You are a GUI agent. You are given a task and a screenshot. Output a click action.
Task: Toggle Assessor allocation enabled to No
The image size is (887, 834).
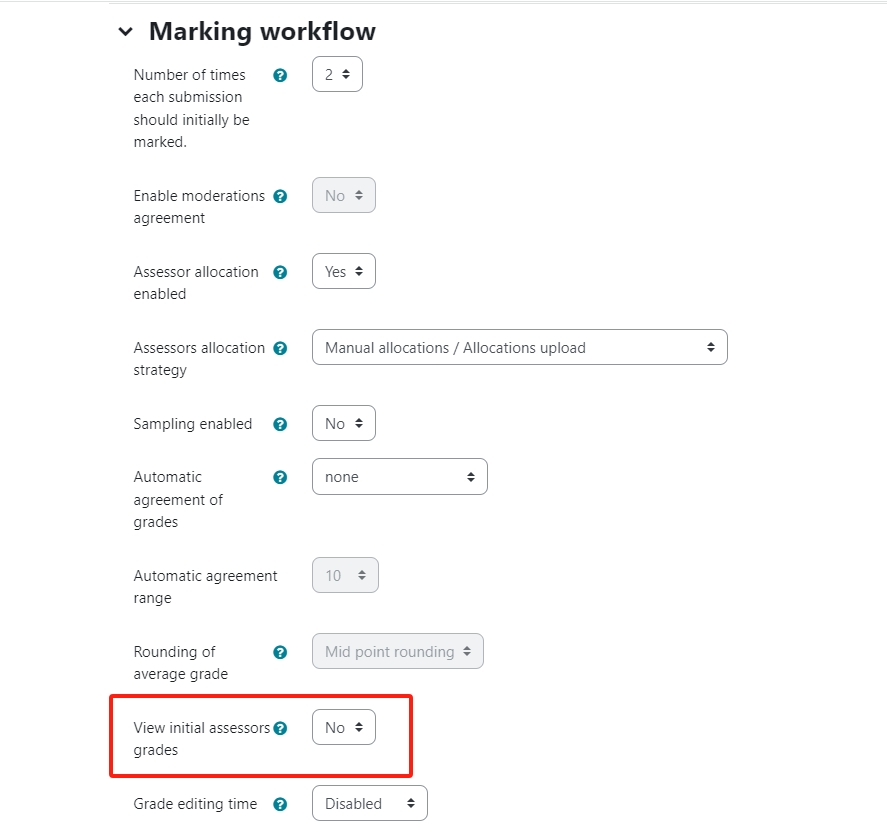click(x=343, y=271)
